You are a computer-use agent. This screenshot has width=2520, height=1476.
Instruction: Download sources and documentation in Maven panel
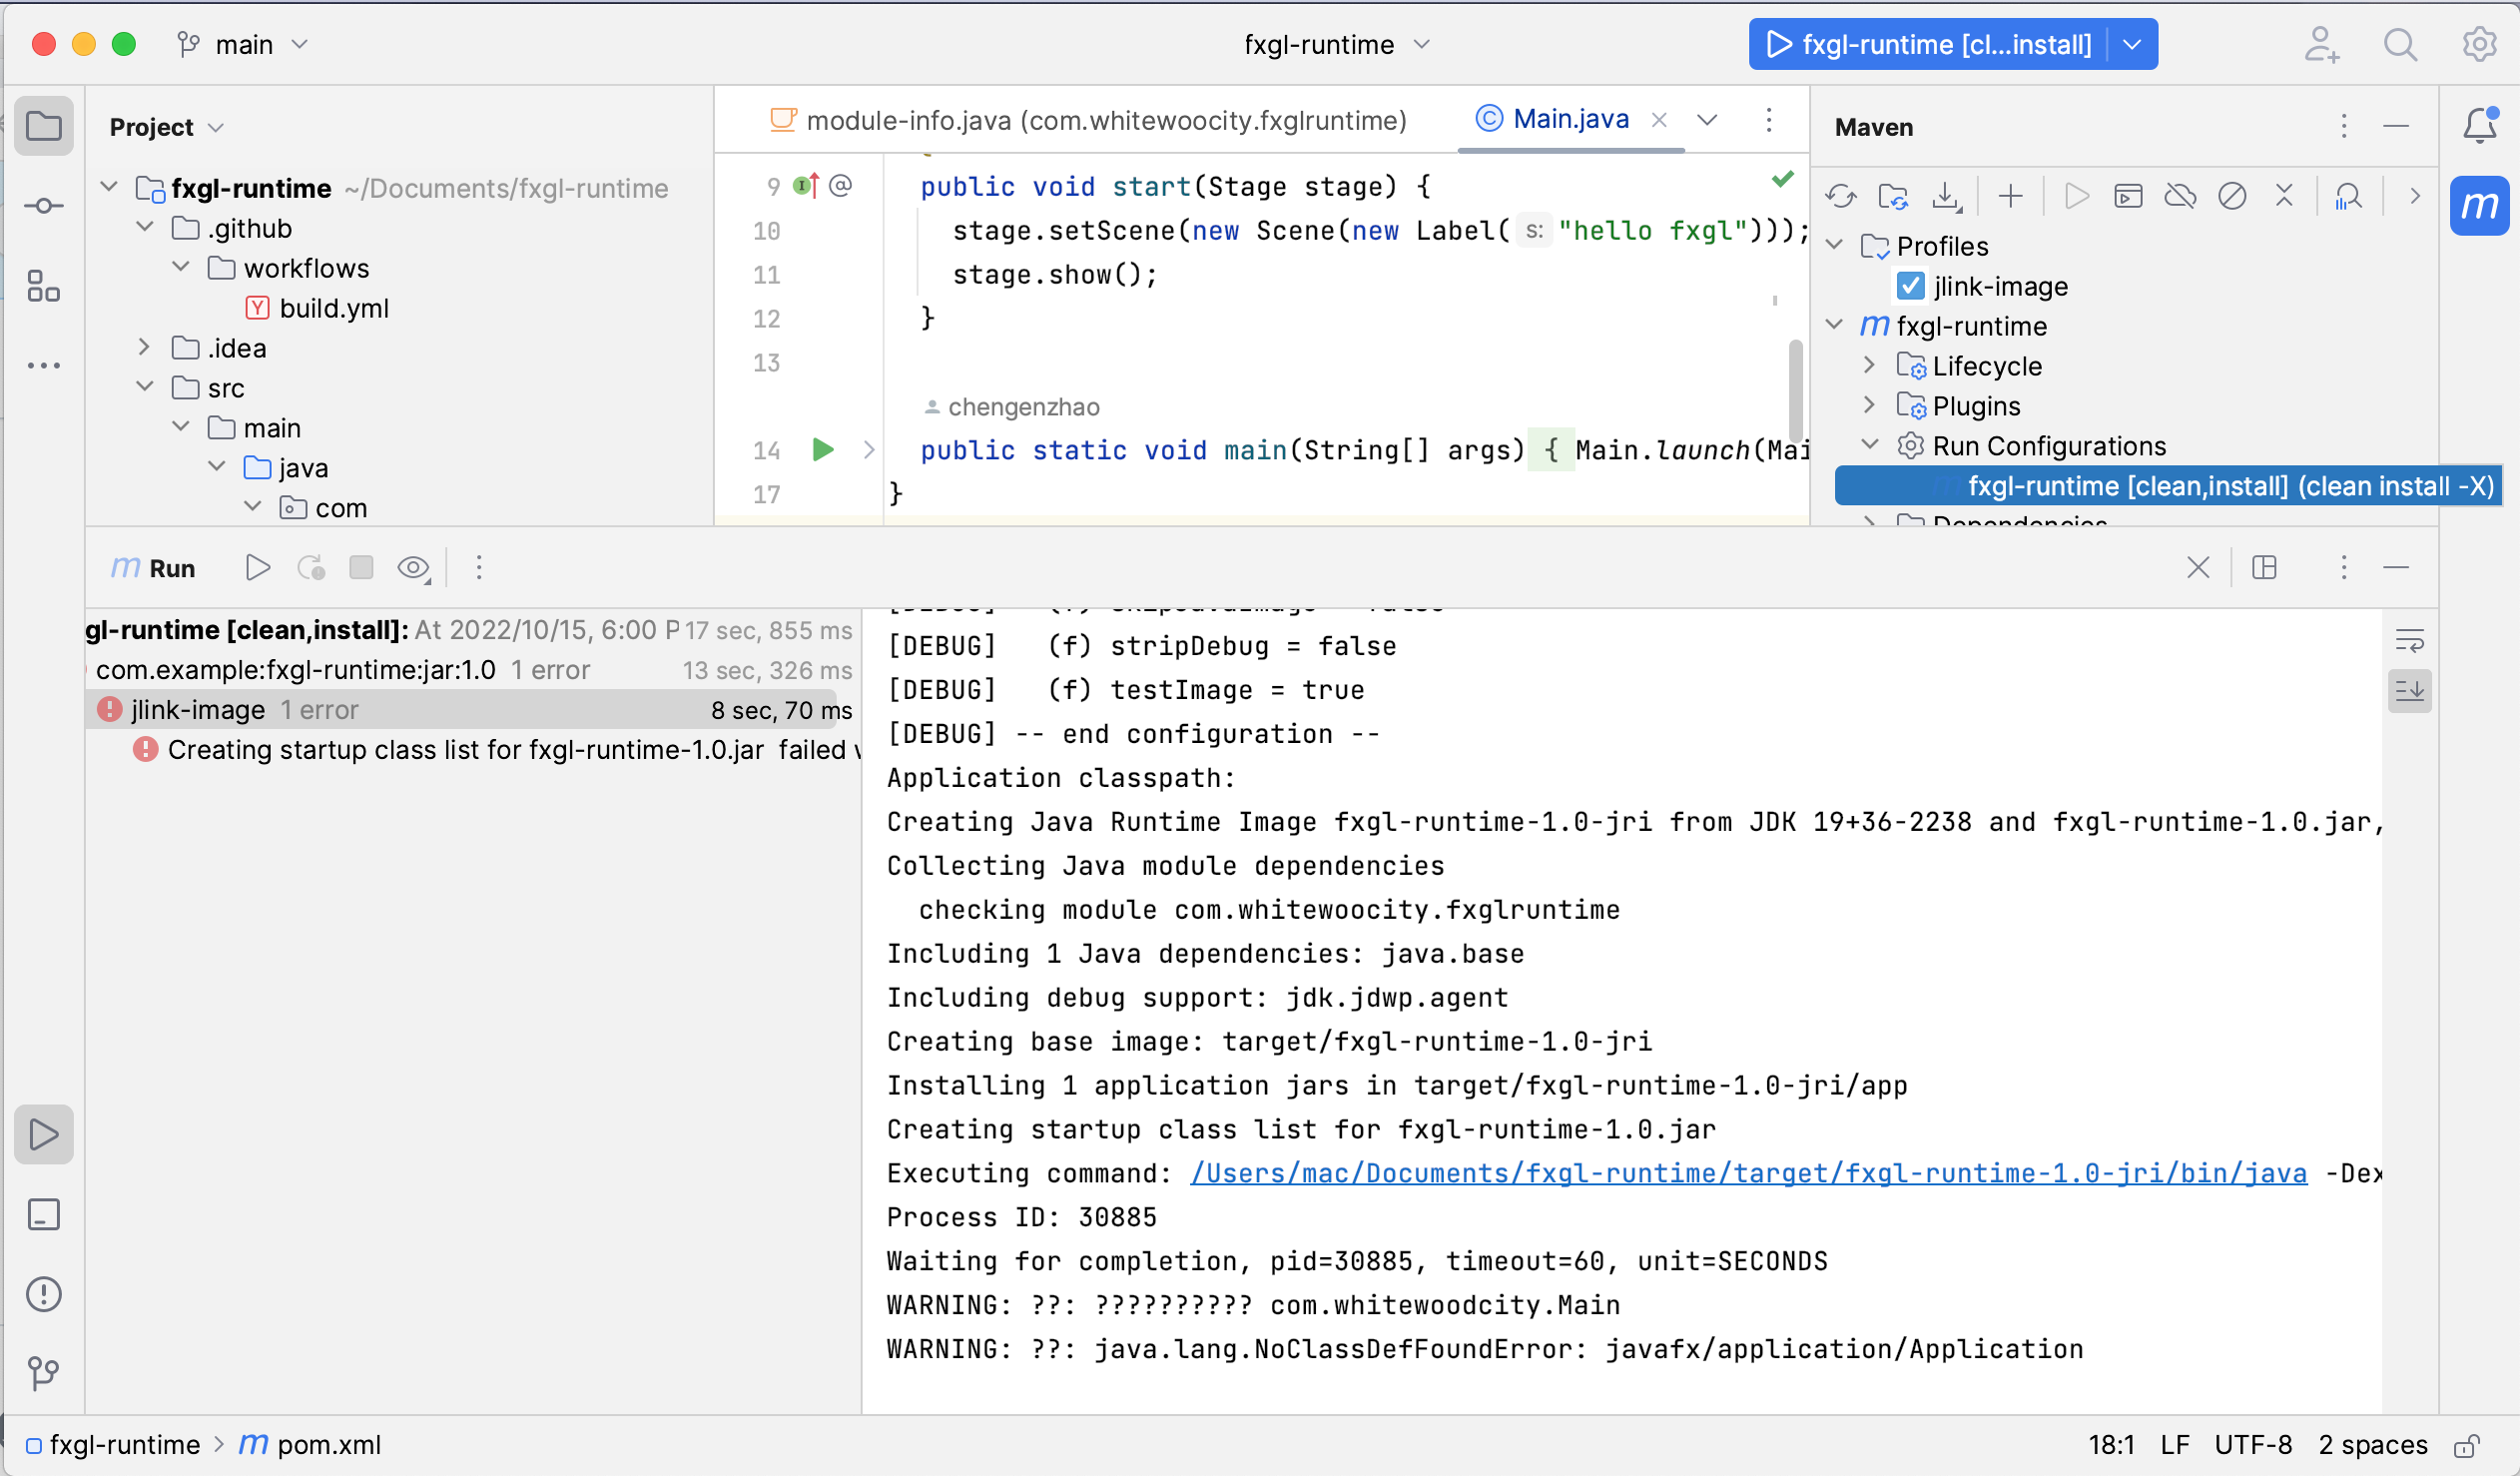(1946, 195)
